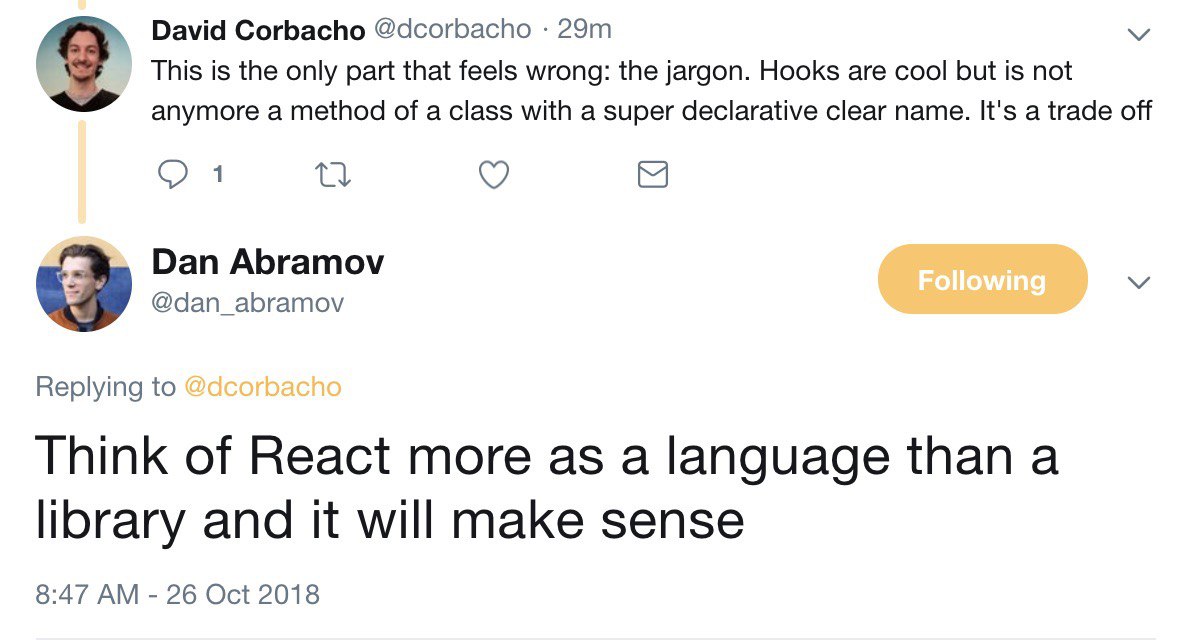Open the David Corbacho name link
The width and height of the screenshot is (1186, 640).
click(x=258, y=30)
